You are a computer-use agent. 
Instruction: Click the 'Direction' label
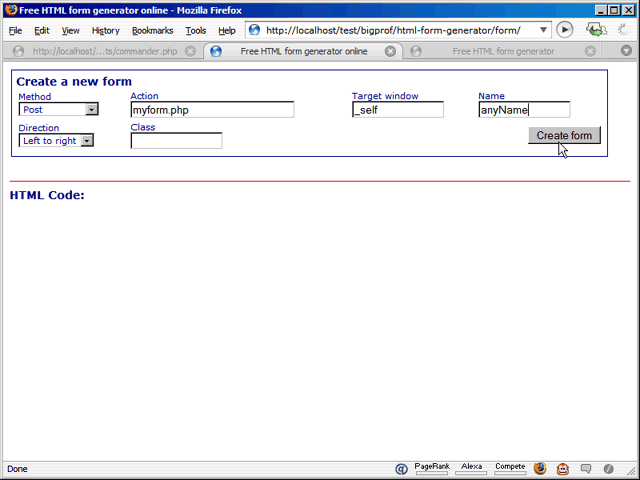click(39, 128)
